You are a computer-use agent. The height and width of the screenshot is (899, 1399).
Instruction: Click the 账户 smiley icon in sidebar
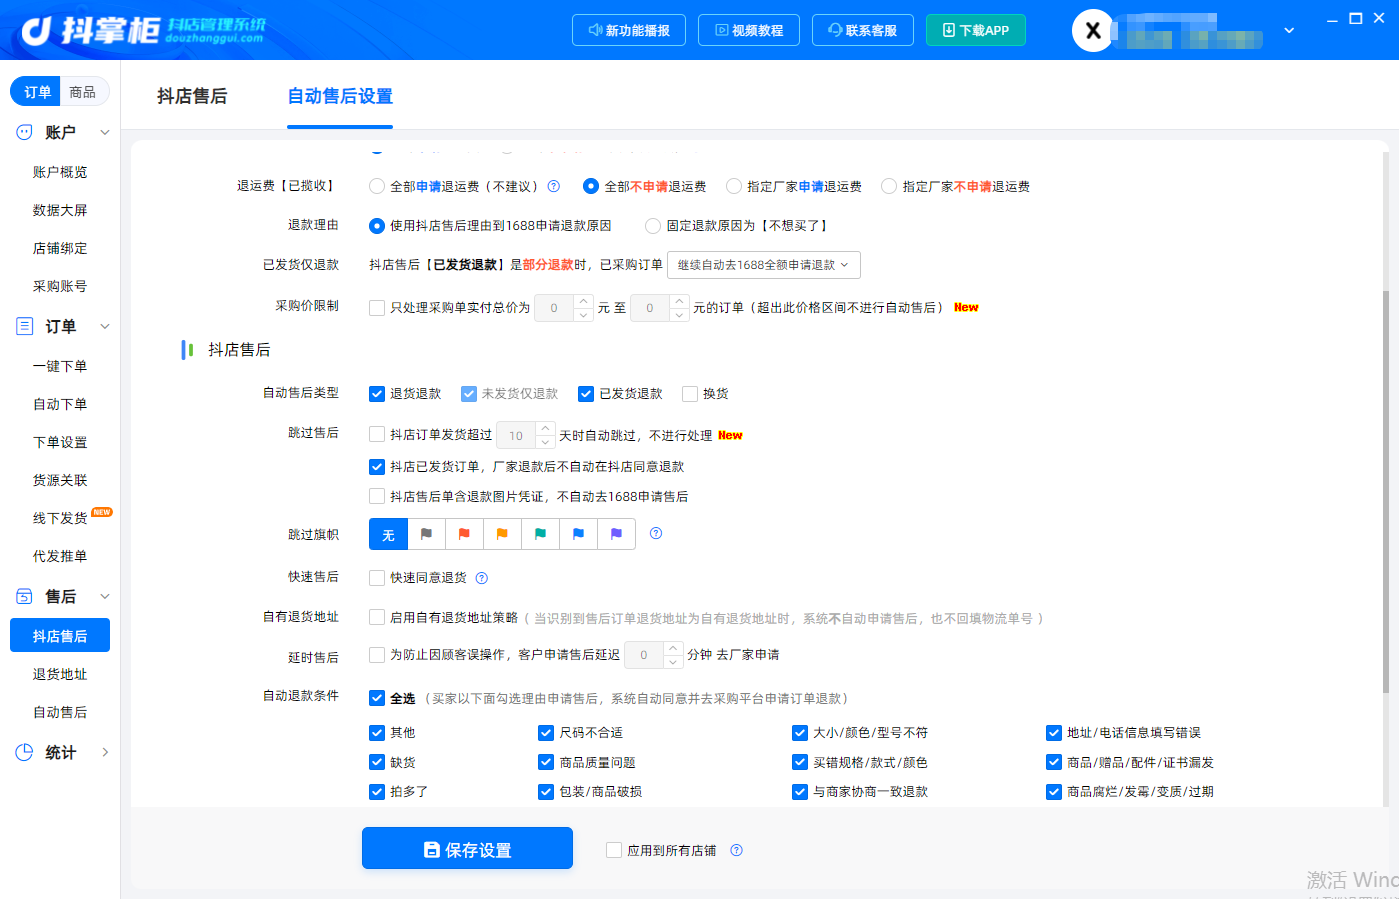coord(24,132)
